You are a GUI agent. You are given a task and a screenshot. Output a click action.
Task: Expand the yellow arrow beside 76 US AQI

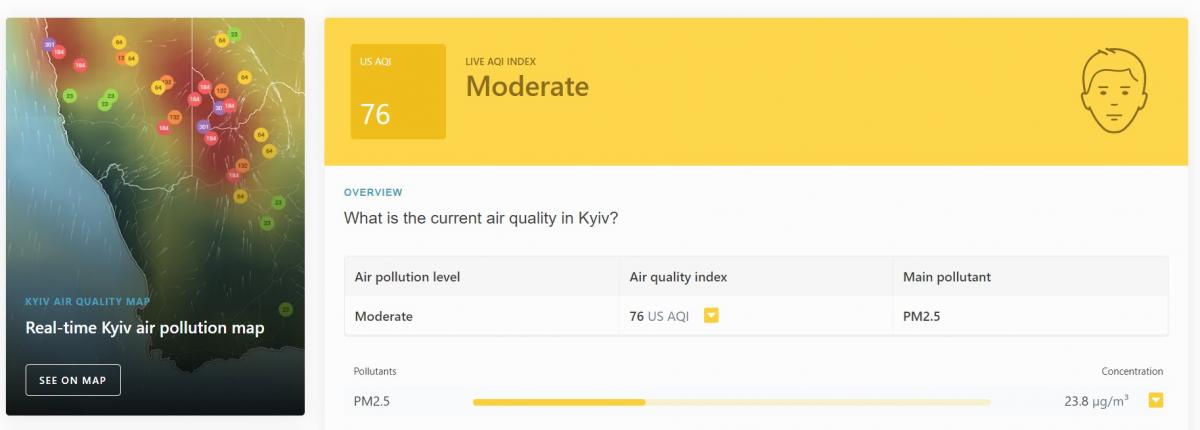click(x=712, y=316)
